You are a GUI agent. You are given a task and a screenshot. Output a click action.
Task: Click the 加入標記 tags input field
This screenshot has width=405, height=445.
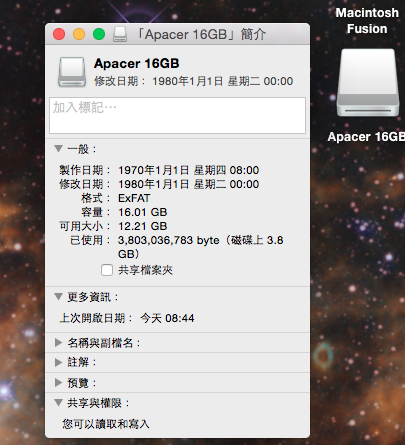click(x=177, y=115)
